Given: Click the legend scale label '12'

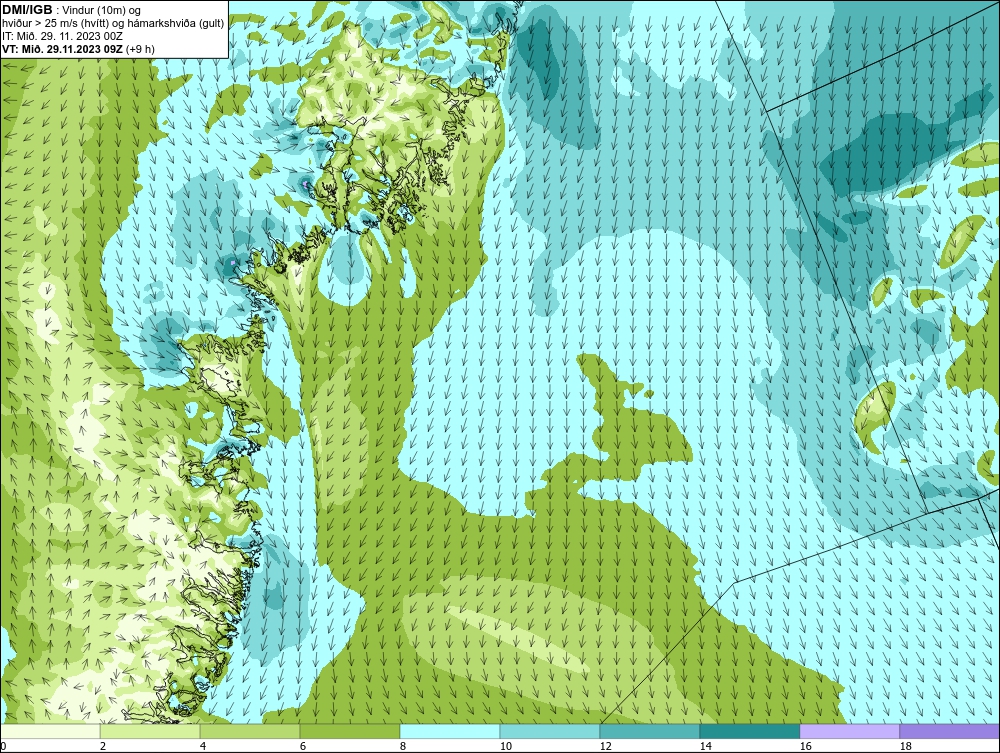Looking at the screenshot, I should (605, 746).
